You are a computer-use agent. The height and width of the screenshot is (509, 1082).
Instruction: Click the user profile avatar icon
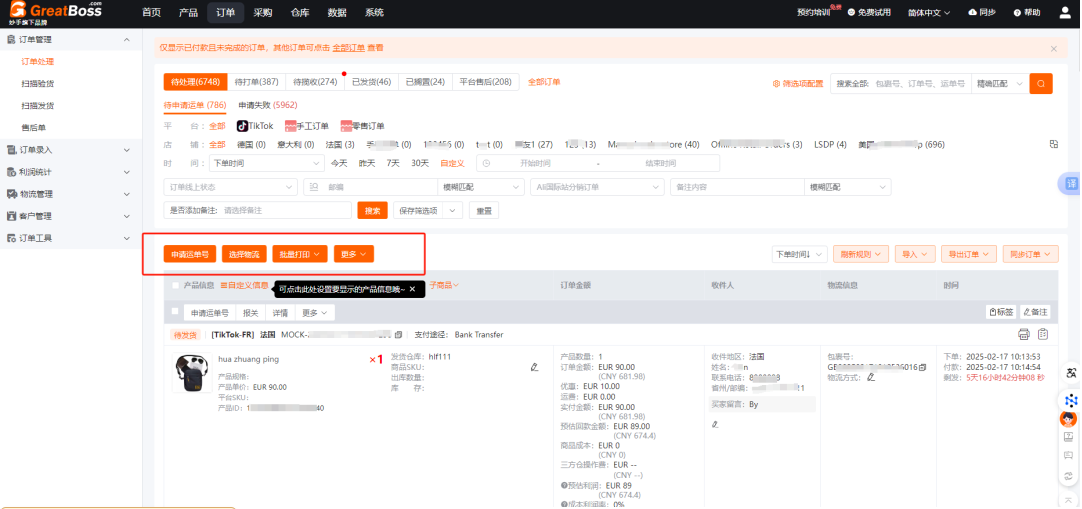click(1064, 12)
